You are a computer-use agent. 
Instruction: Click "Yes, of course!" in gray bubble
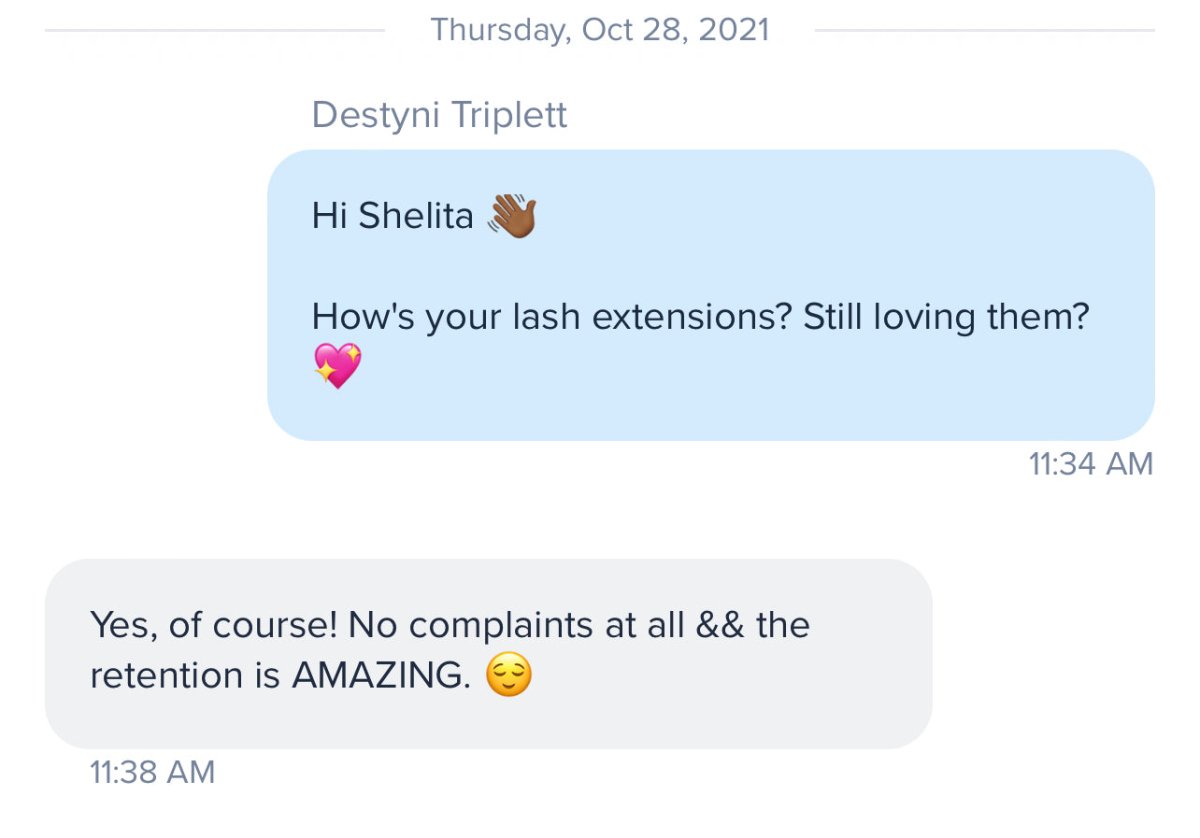click(x=212, y=626)
